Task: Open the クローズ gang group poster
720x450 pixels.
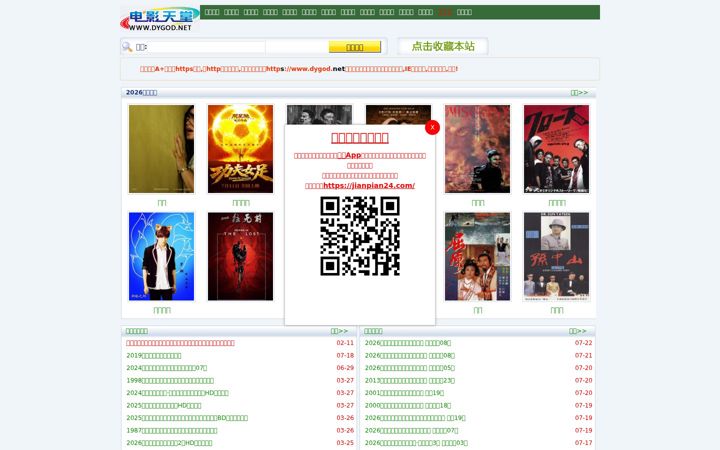Action: click(556, 149)
